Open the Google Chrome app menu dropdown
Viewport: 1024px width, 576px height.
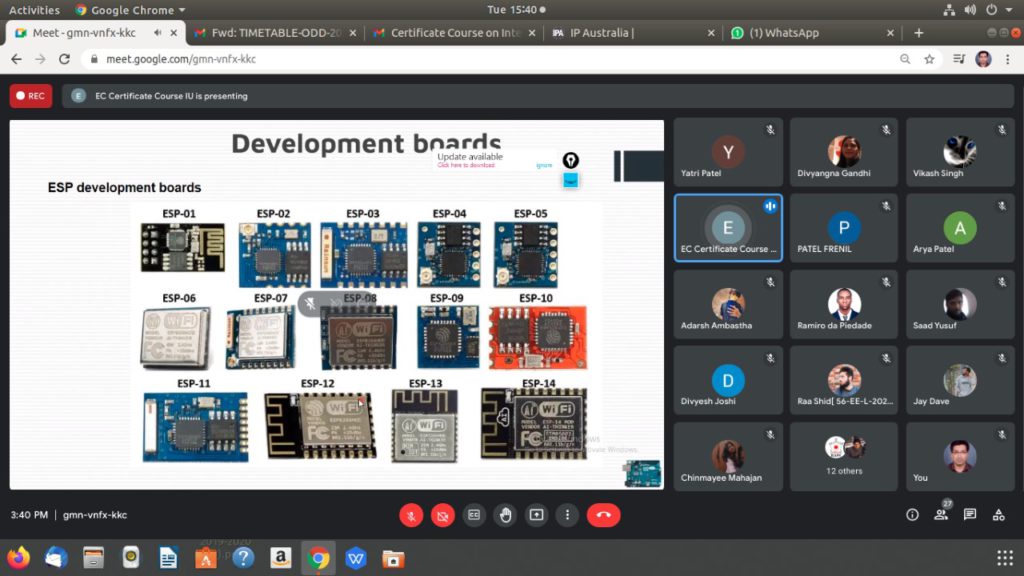point(131,10)
